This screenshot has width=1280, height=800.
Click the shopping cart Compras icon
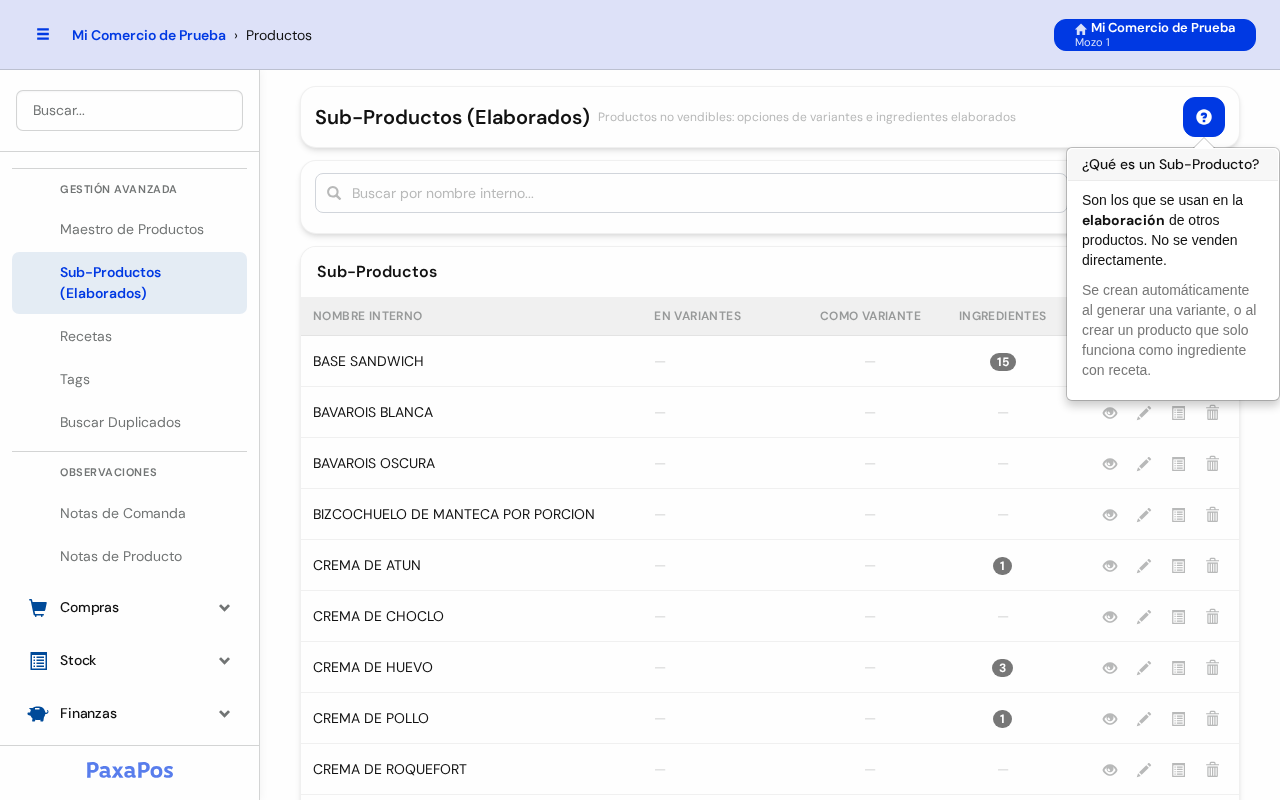(38, 608)
